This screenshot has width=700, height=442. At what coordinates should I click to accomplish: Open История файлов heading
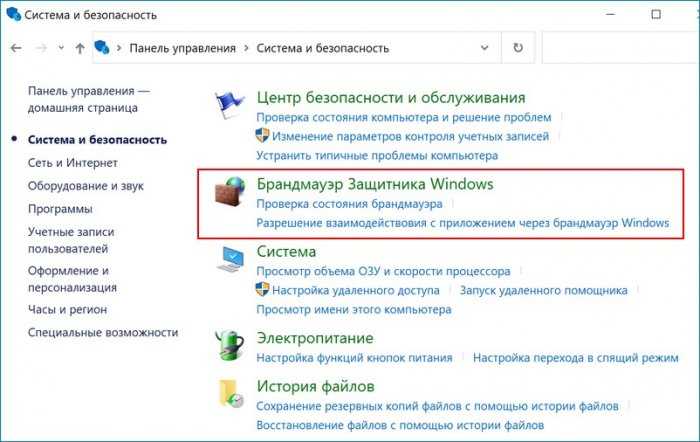(315, 387)
